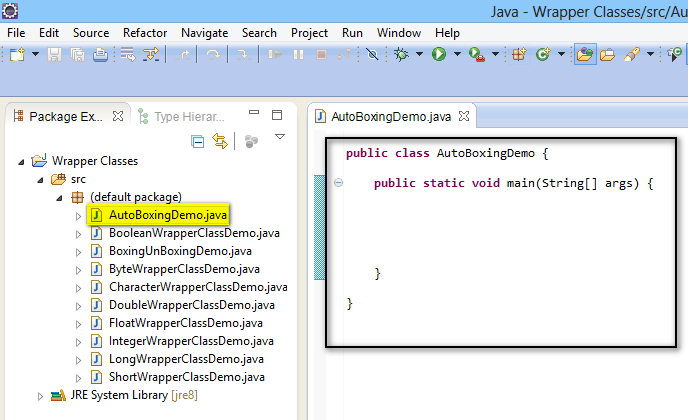Open the Navigate menu
Screen dimensions: 688x420
coord(204,33)
